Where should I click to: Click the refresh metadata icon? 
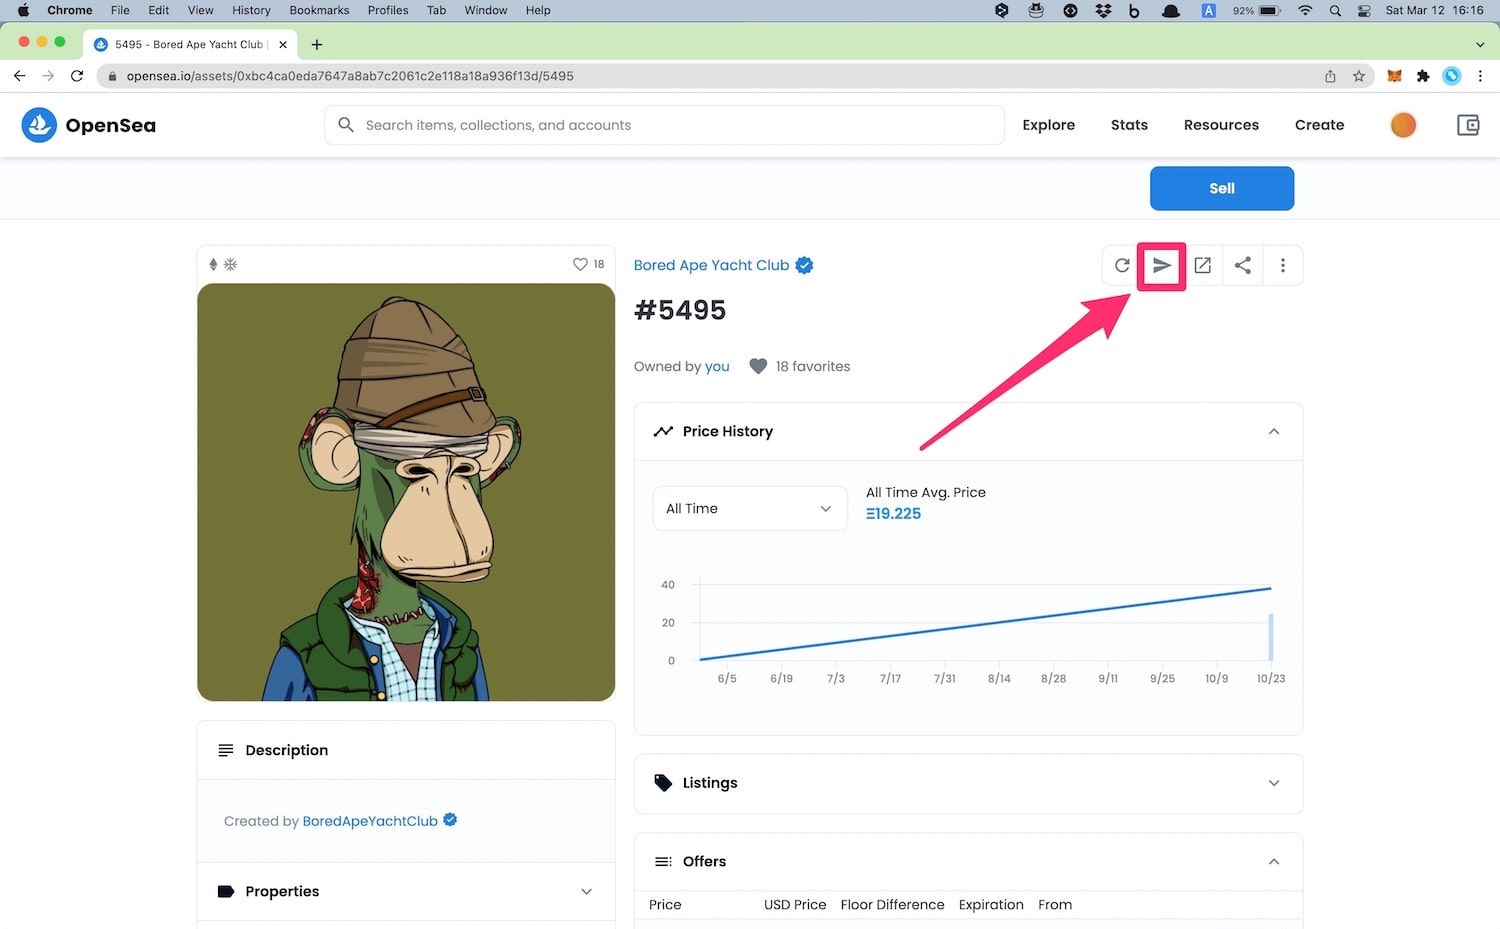coord(1122,266)
